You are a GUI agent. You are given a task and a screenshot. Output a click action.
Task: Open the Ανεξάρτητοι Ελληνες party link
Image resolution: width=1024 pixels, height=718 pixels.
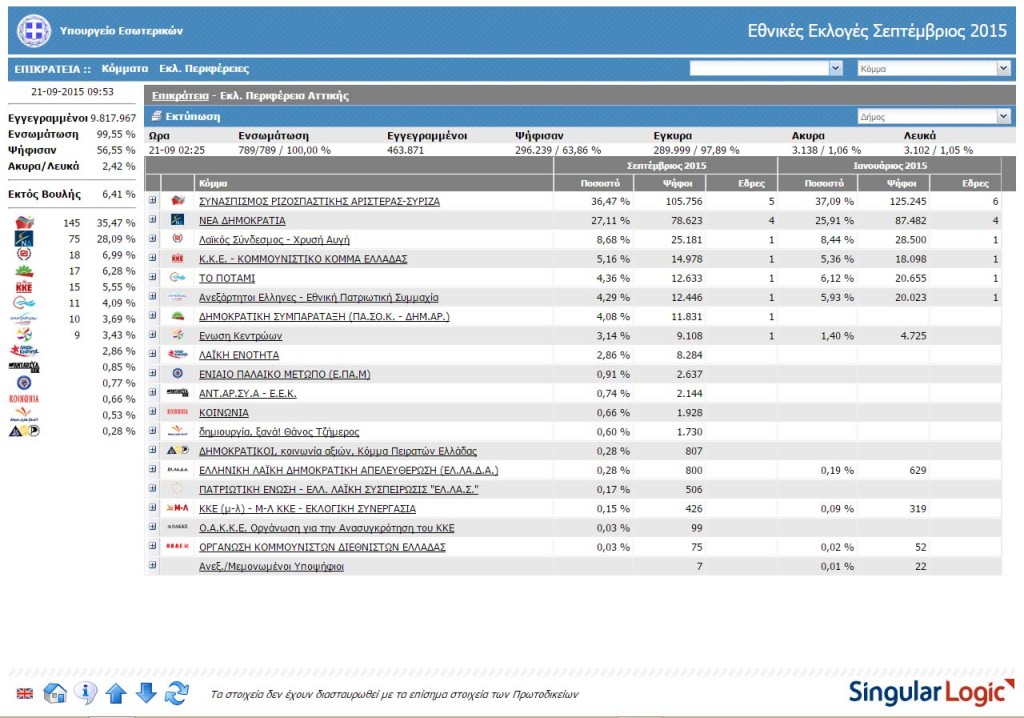319,297
